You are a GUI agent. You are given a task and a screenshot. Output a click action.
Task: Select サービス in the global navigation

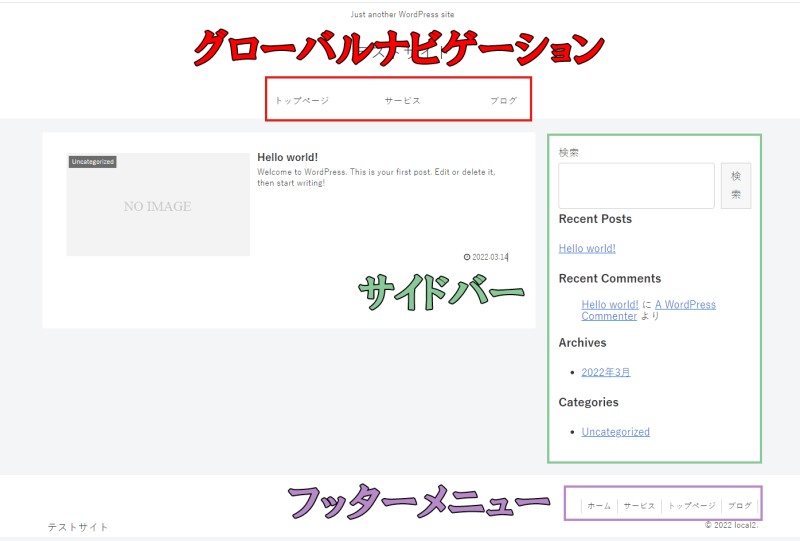point(402,101)
